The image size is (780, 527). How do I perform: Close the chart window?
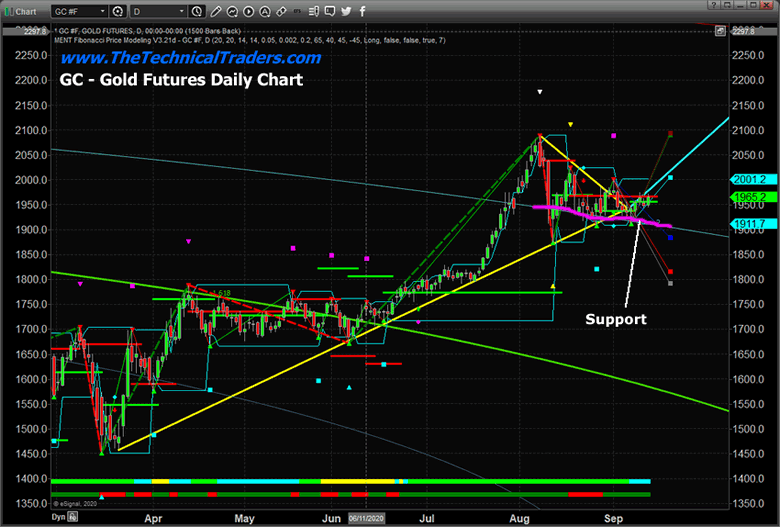pyautogui.click(x=769, y=5)
